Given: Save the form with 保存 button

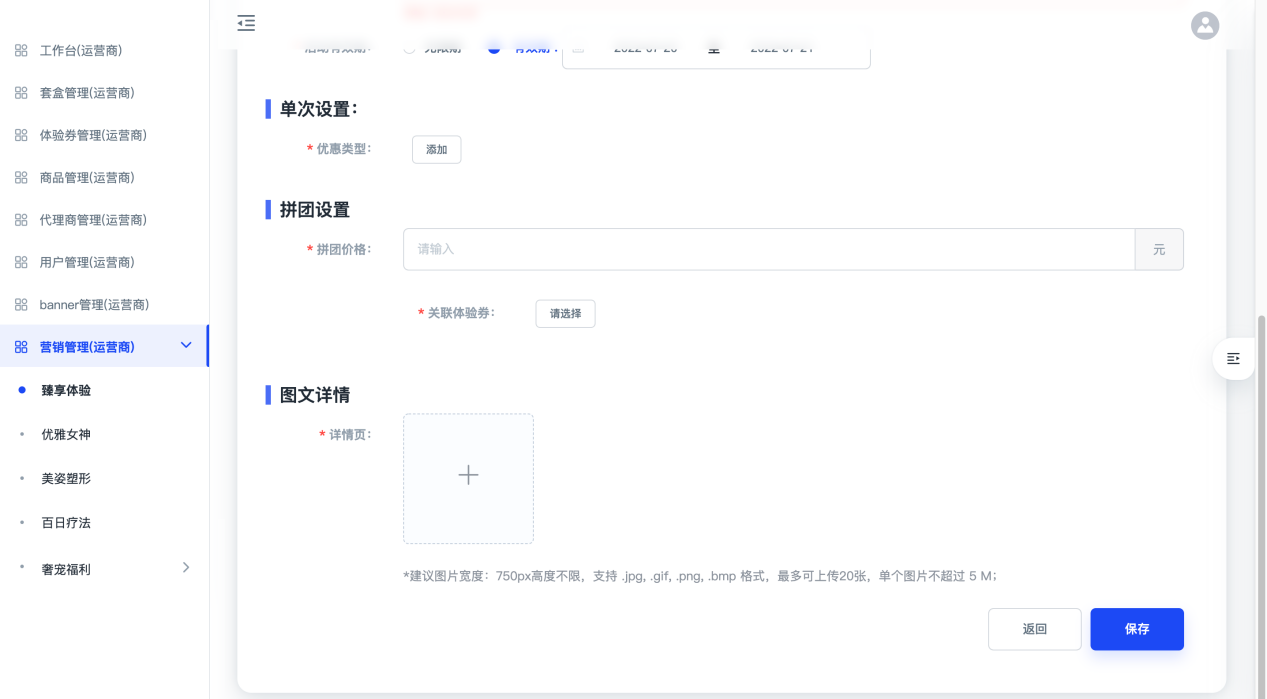Looking at the screenshot, I should [1137, 629].
